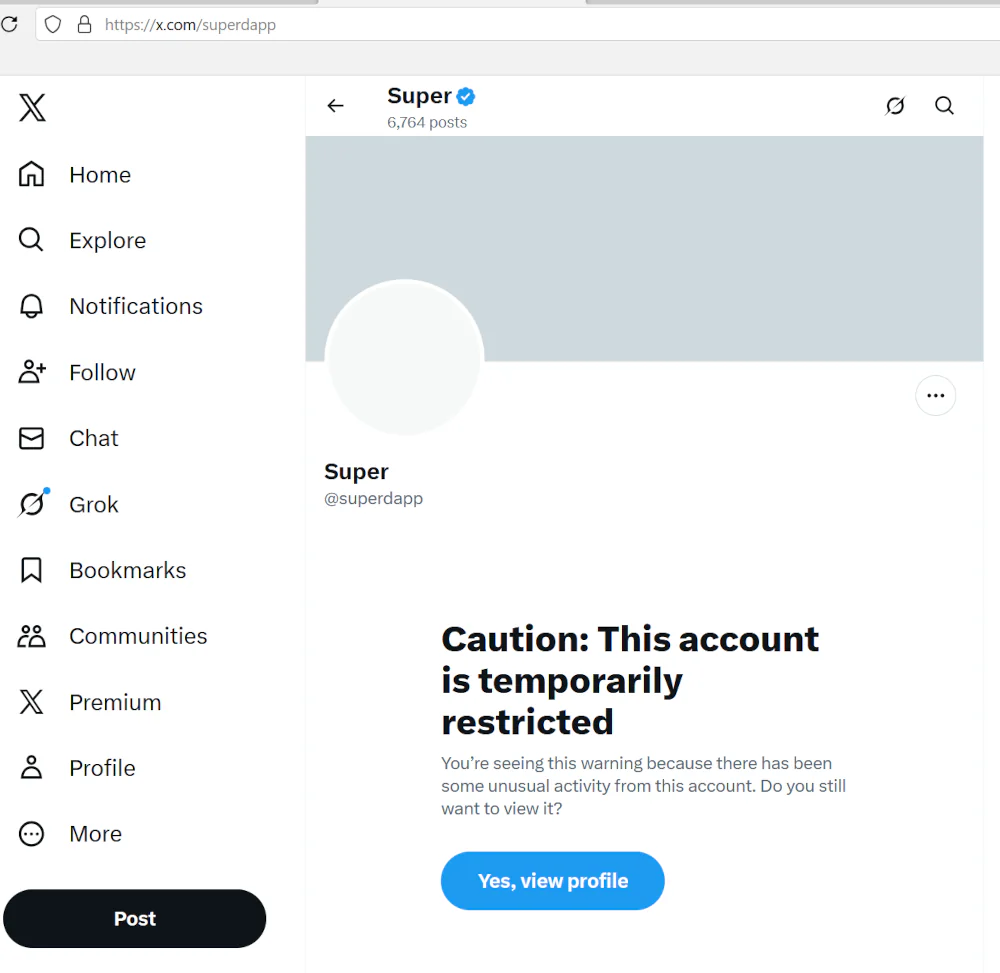Screen dimensions: 1000x973
Task: Click the Post button
Action: (134, 918)
